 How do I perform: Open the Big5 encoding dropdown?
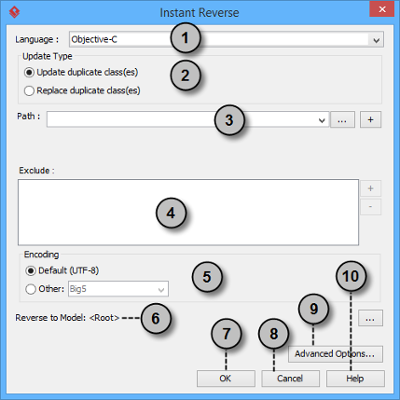click(x=119, y=289)
